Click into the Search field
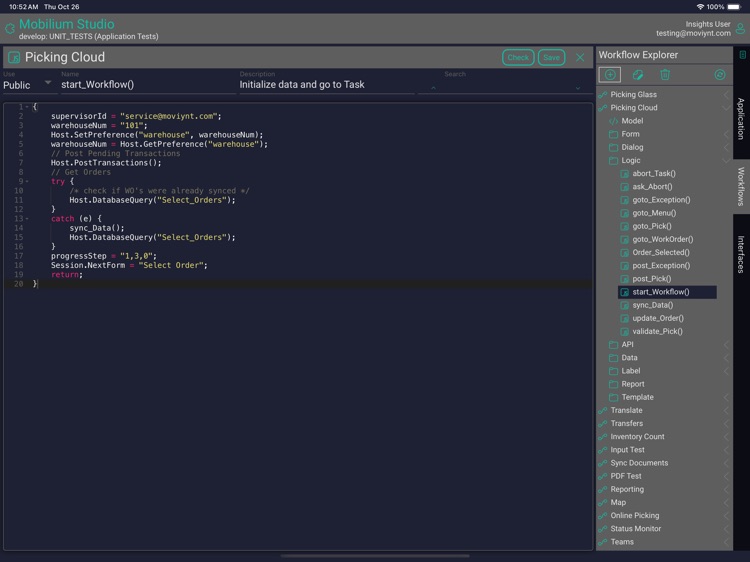The width and height of the screenshot is (750, 562). pyautogui.click(x=505, y=85)
